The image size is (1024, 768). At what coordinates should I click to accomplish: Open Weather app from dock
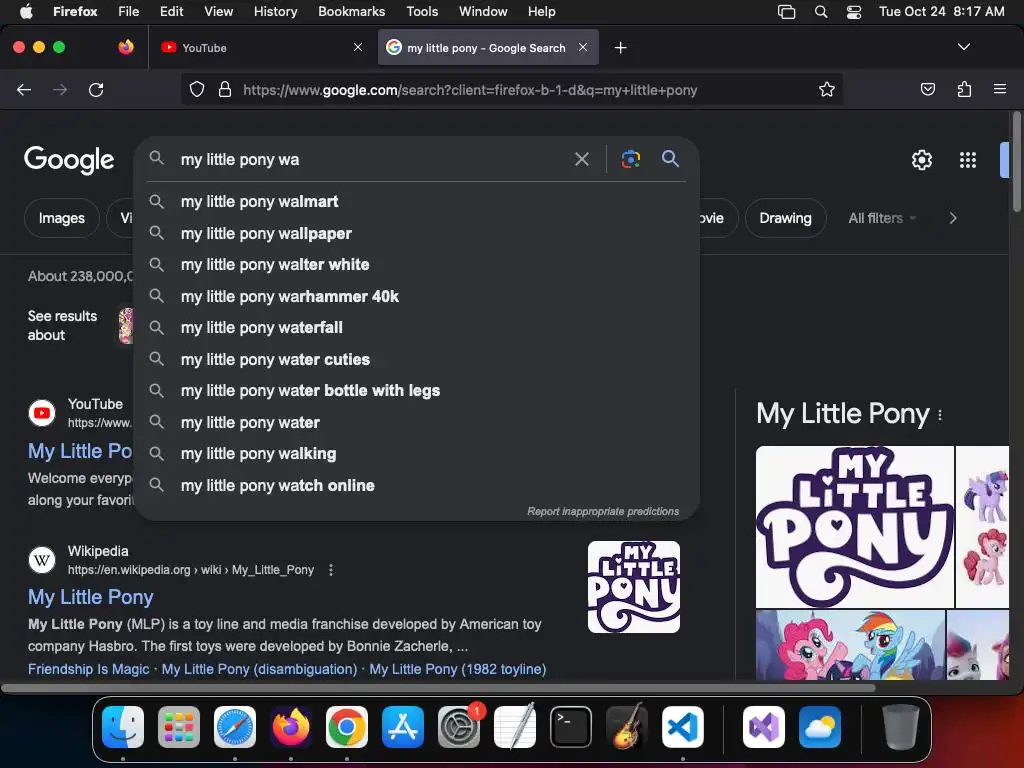point(820,727)
